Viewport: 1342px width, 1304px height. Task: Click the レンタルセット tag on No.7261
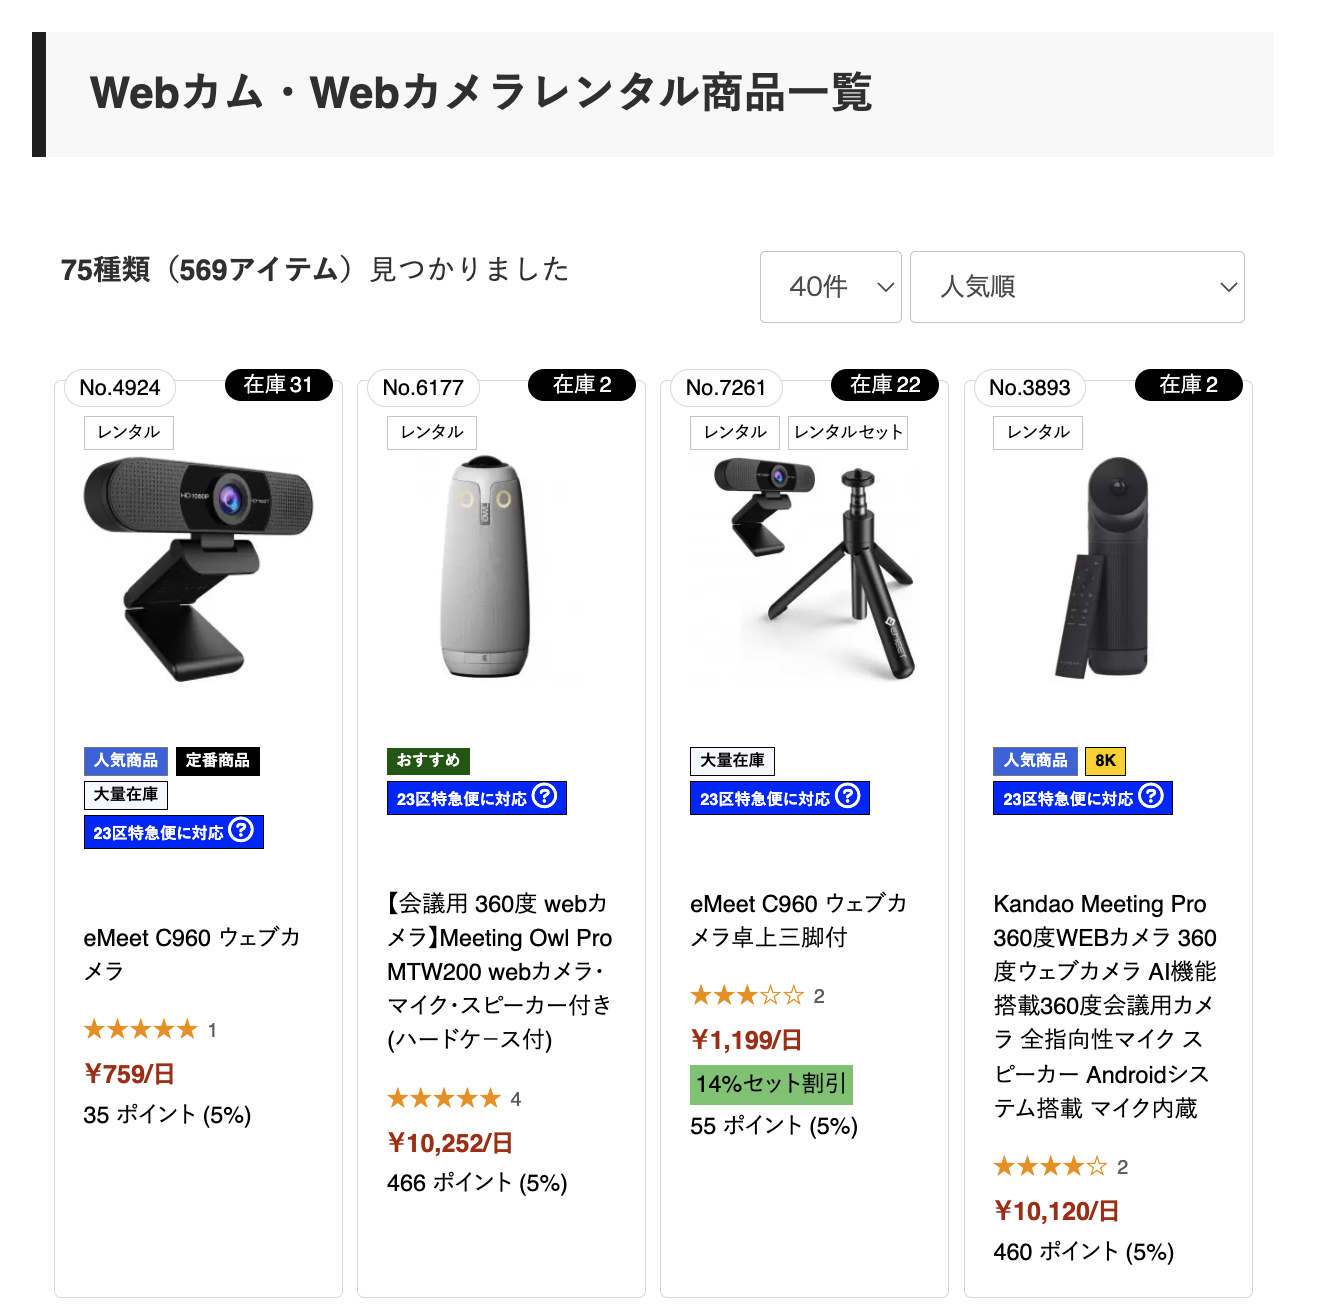848,432
